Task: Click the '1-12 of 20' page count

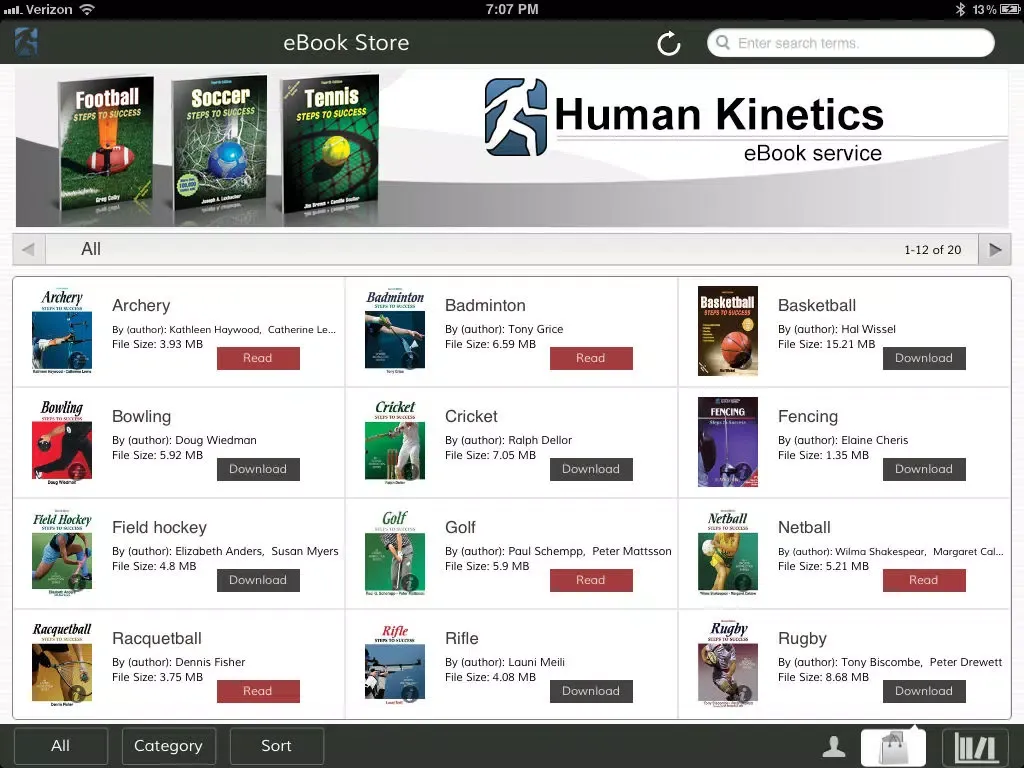Action: pyautogui.click(x=933, y=249)
